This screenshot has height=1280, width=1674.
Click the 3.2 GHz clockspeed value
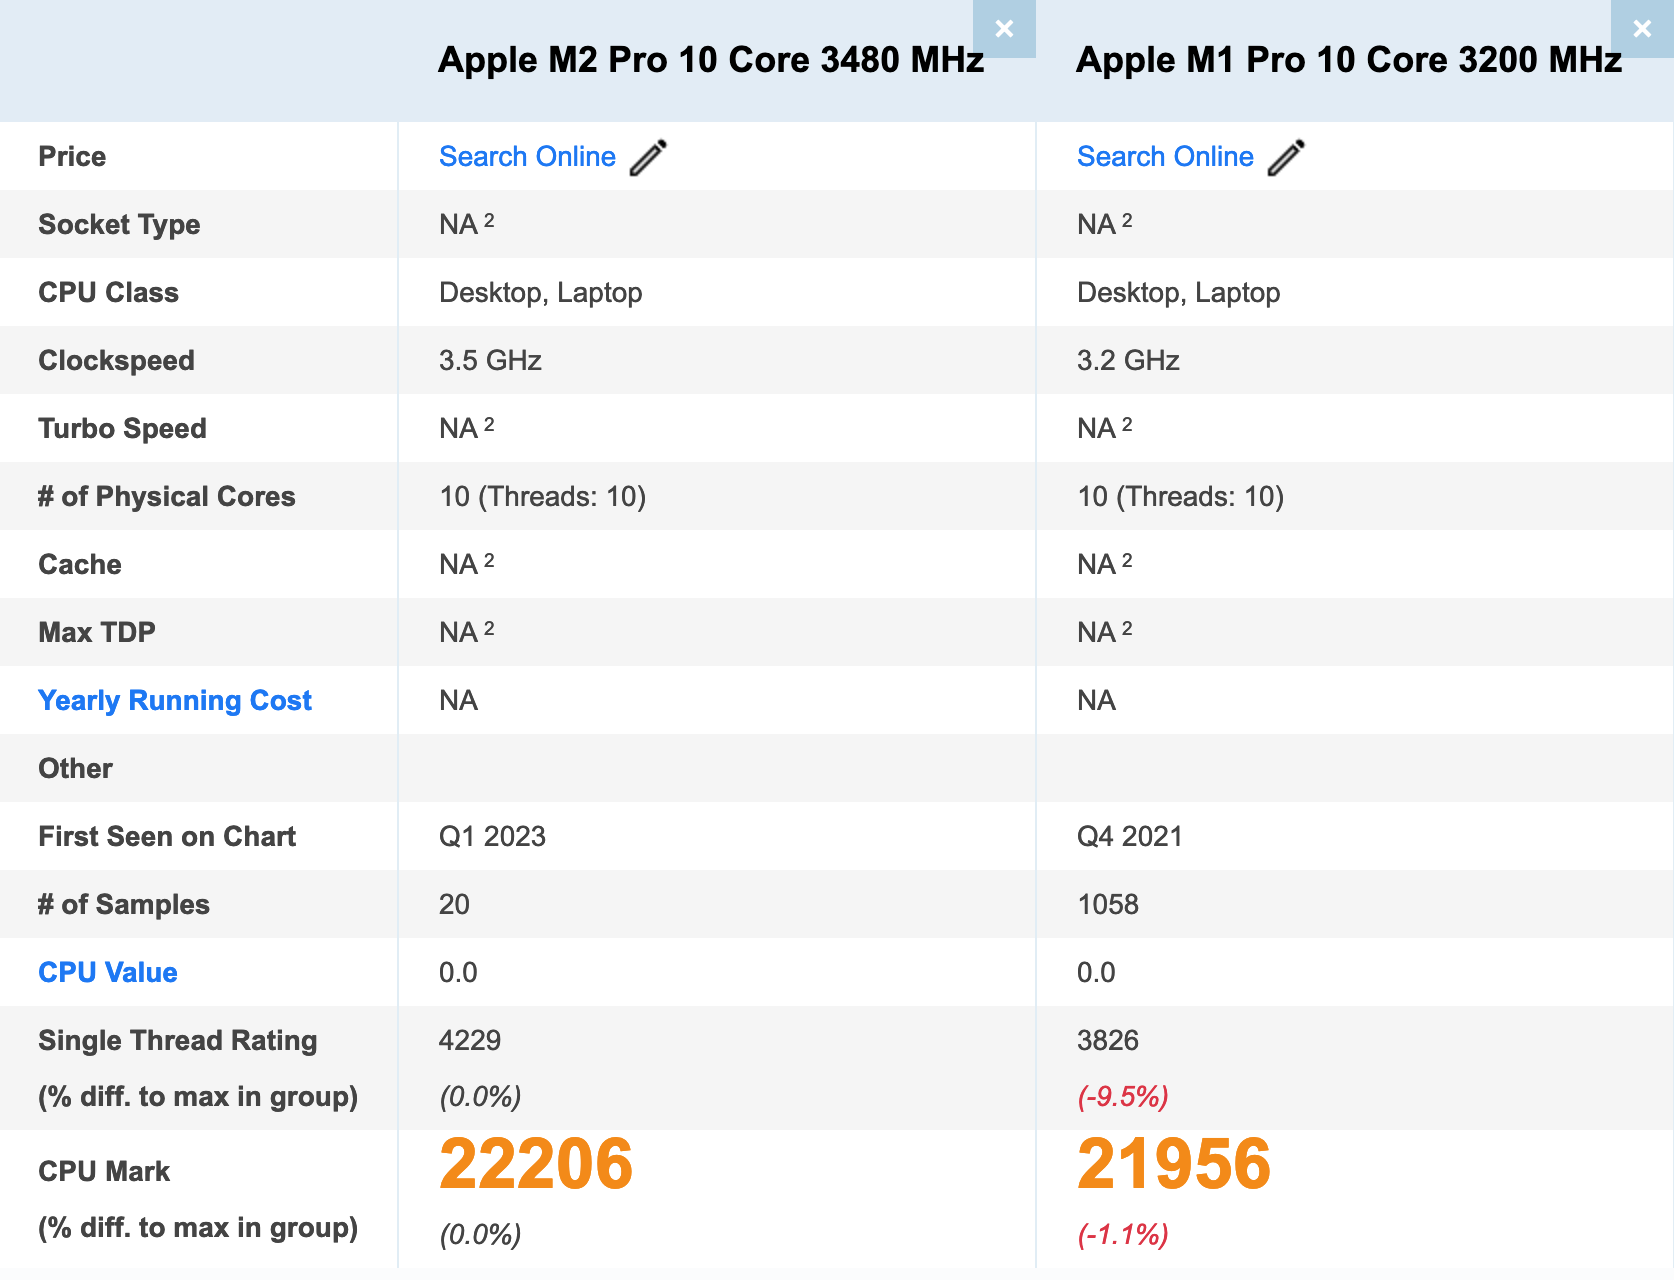point(1128,361)
